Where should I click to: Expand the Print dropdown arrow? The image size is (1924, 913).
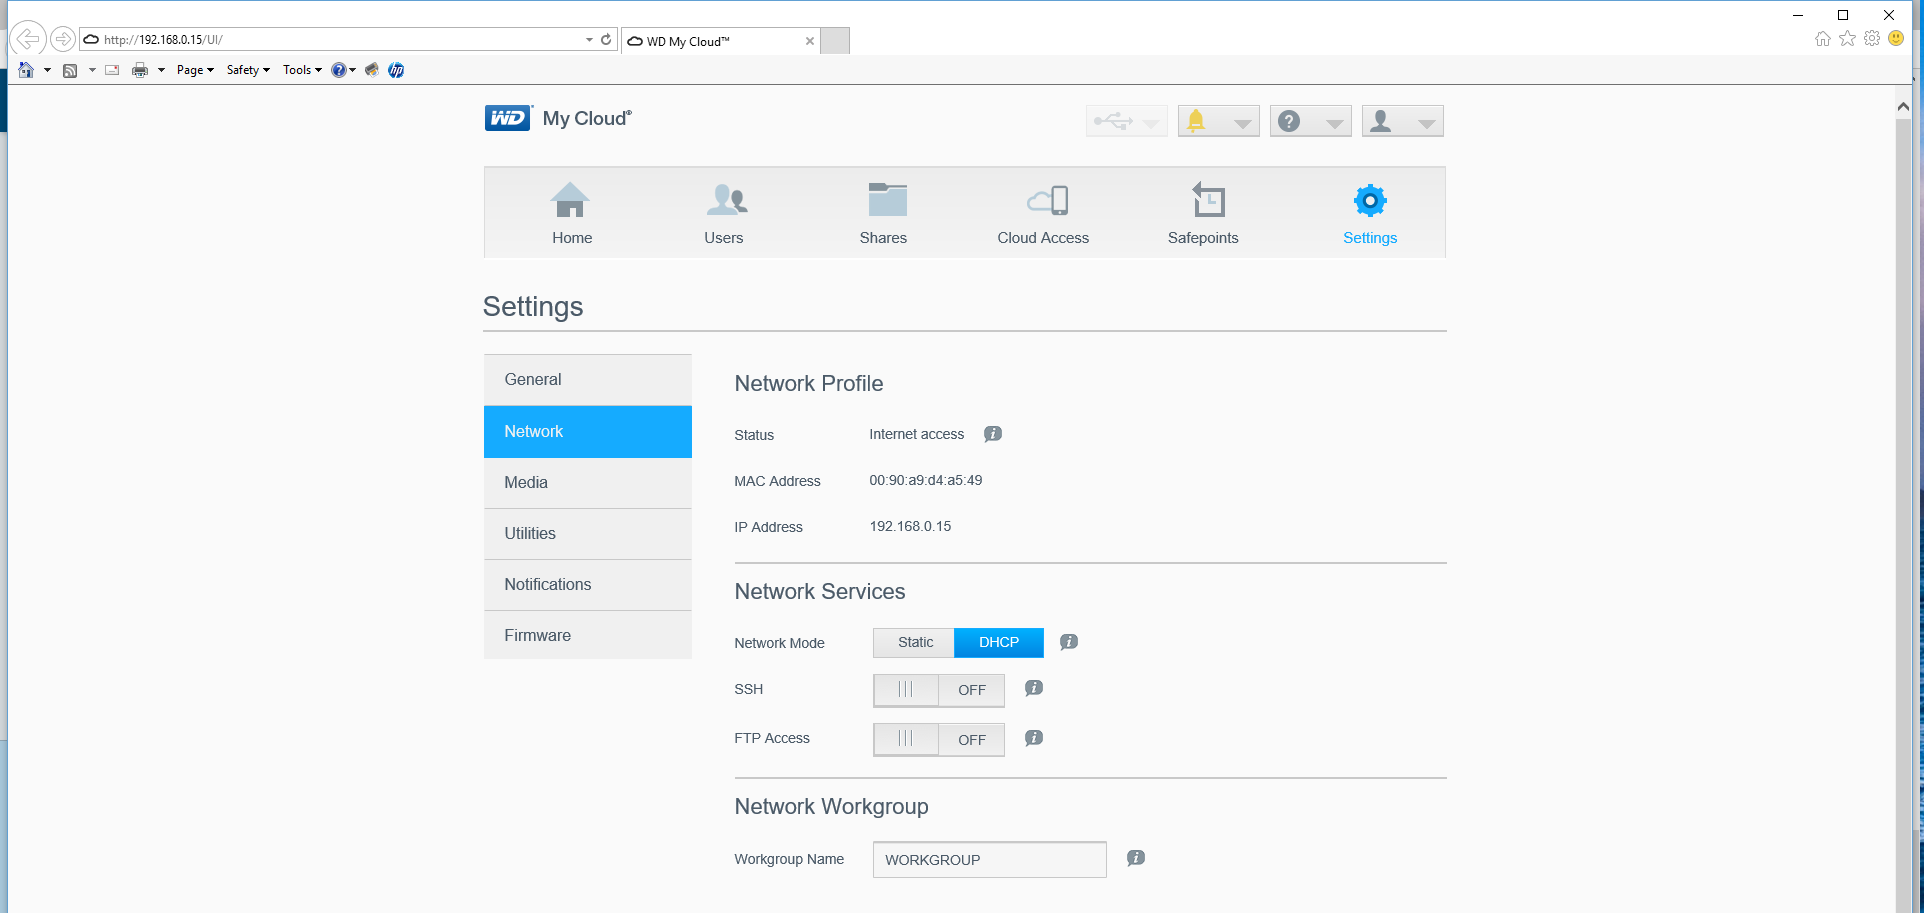[161, 70]
